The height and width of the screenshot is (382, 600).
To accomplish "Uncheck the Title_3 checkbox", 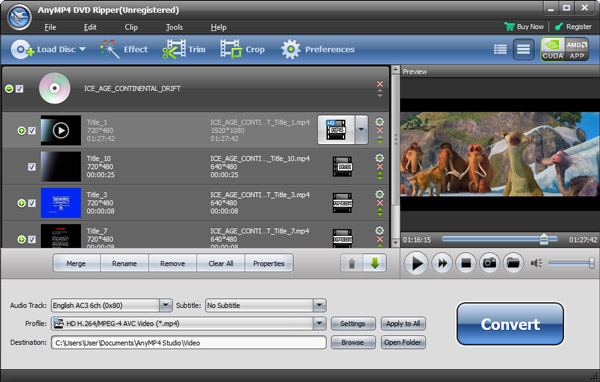I will point(32,203).
